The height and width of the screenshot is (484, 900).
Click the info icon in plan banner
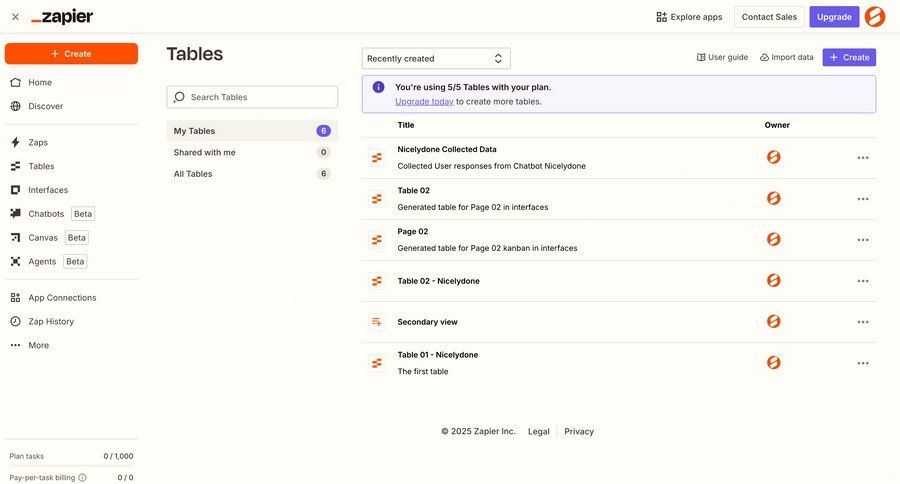tap(378, 87)
